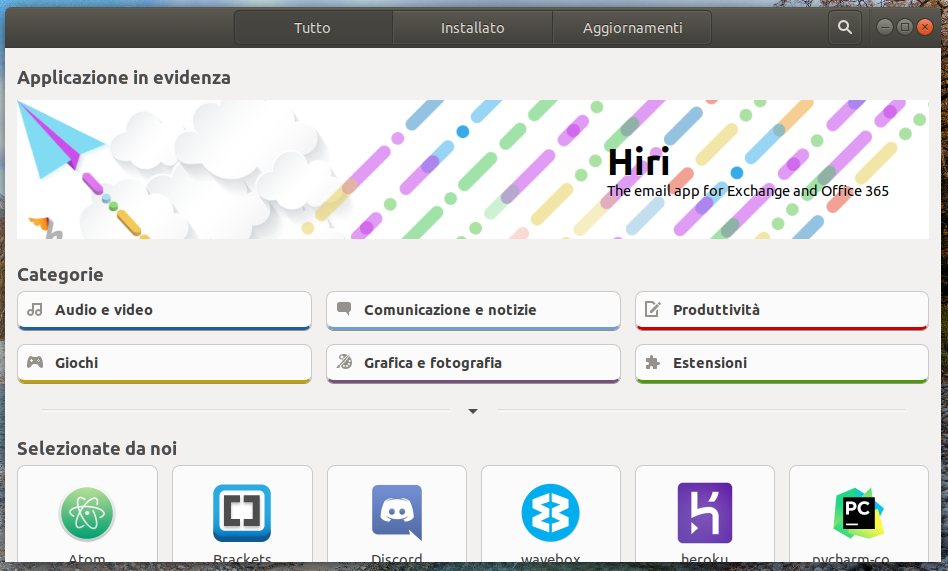Open the Grafica e fotografia category

pos(473,364)
